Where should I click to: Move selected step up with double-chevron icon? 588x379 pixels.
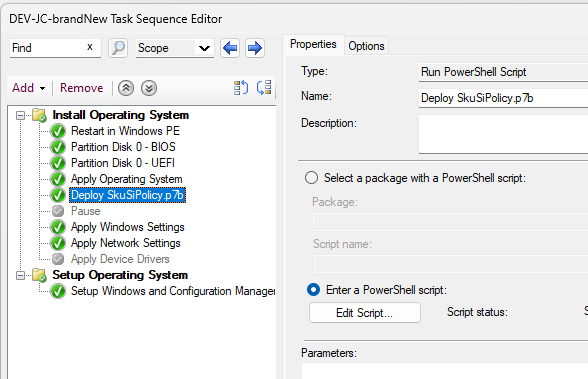[x=126, y=88]
